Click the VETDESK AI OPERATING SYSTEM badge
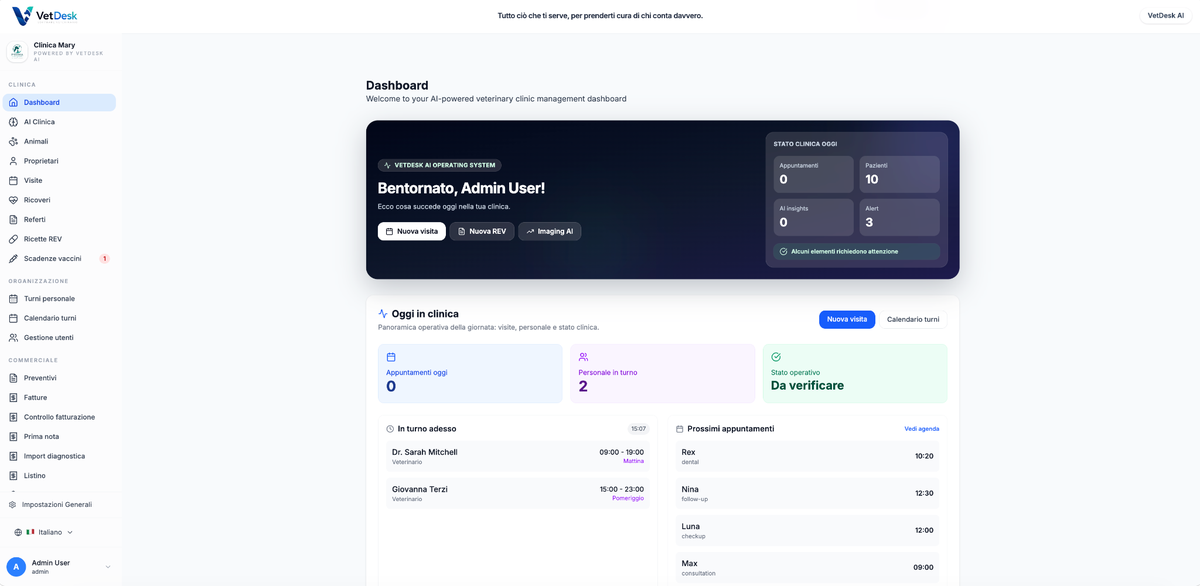Image resolution: width=1200 pixels, height=586 pixels. click(440, 165)
